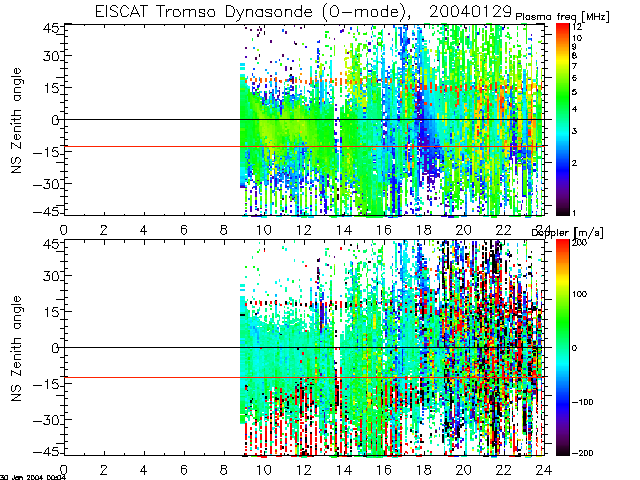Screen dimensions: 640x480
Task: Click the '1' tick on plasma frequency colorbar
Action: [574, 213]
